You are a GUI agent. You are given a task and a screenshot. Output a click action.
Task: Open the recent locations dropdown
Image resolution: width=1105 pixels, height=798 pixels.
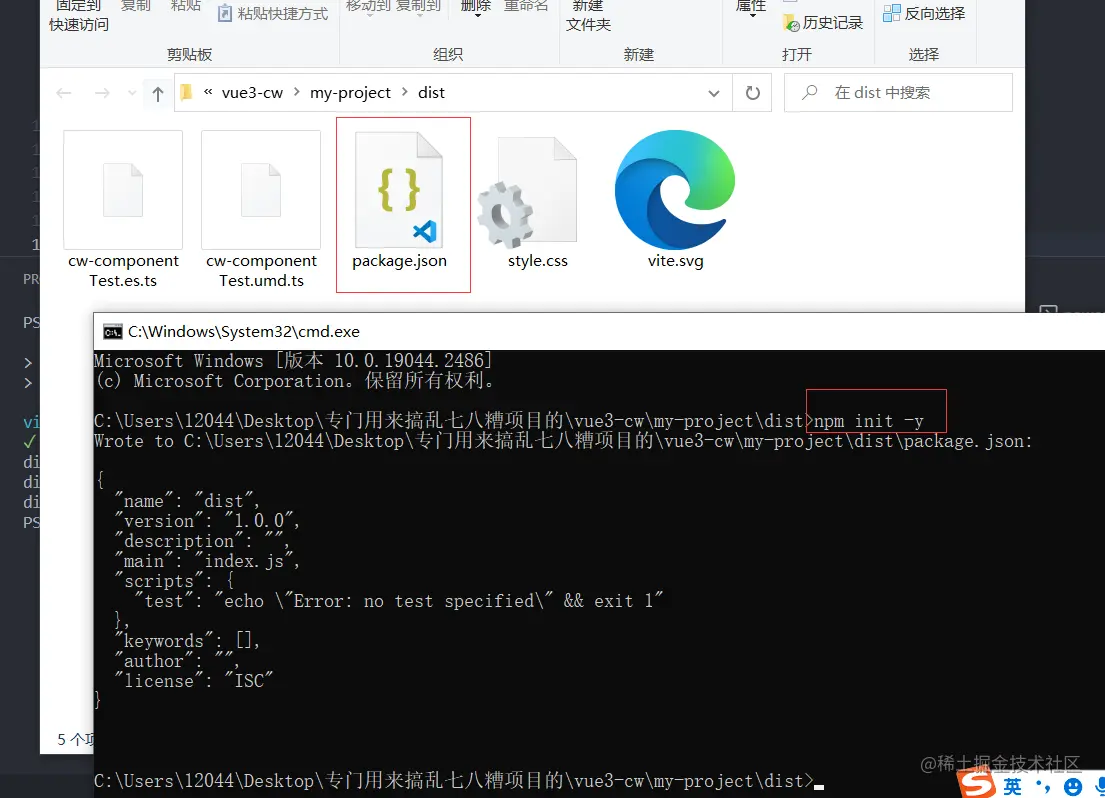132,93
